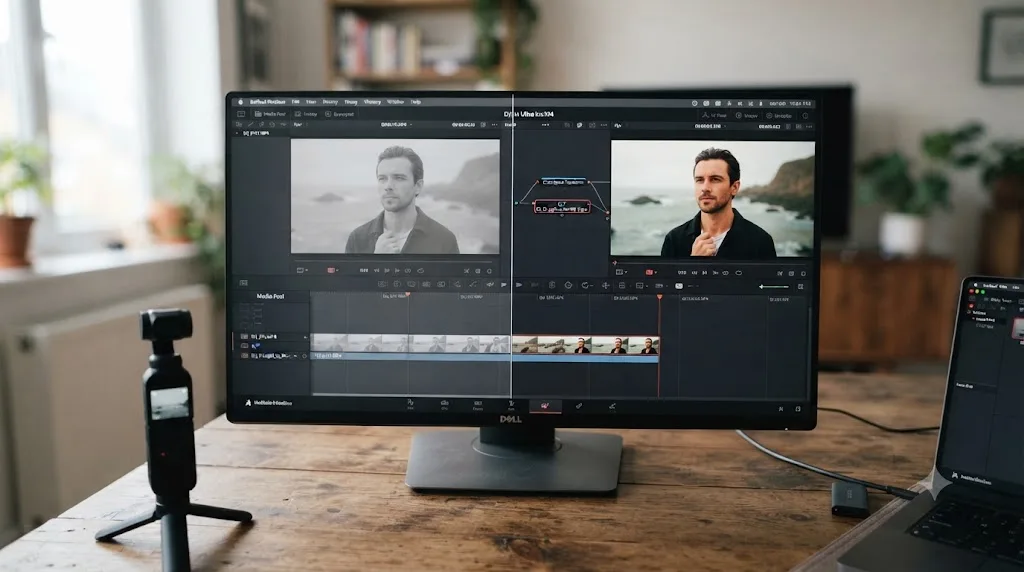Click the info circle icon at top-right toolbar
Image resolution: width=1024 pixels, height=572 pixels.
click(x=805, y=116)
